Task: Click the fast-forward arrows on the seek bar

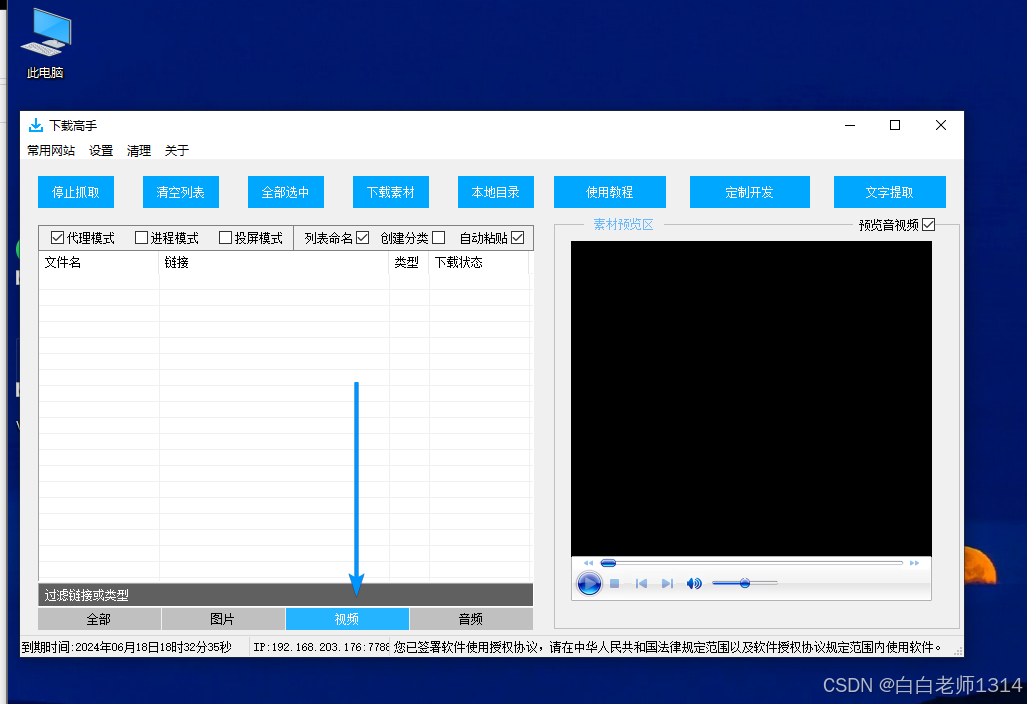Action: point(914,563)
